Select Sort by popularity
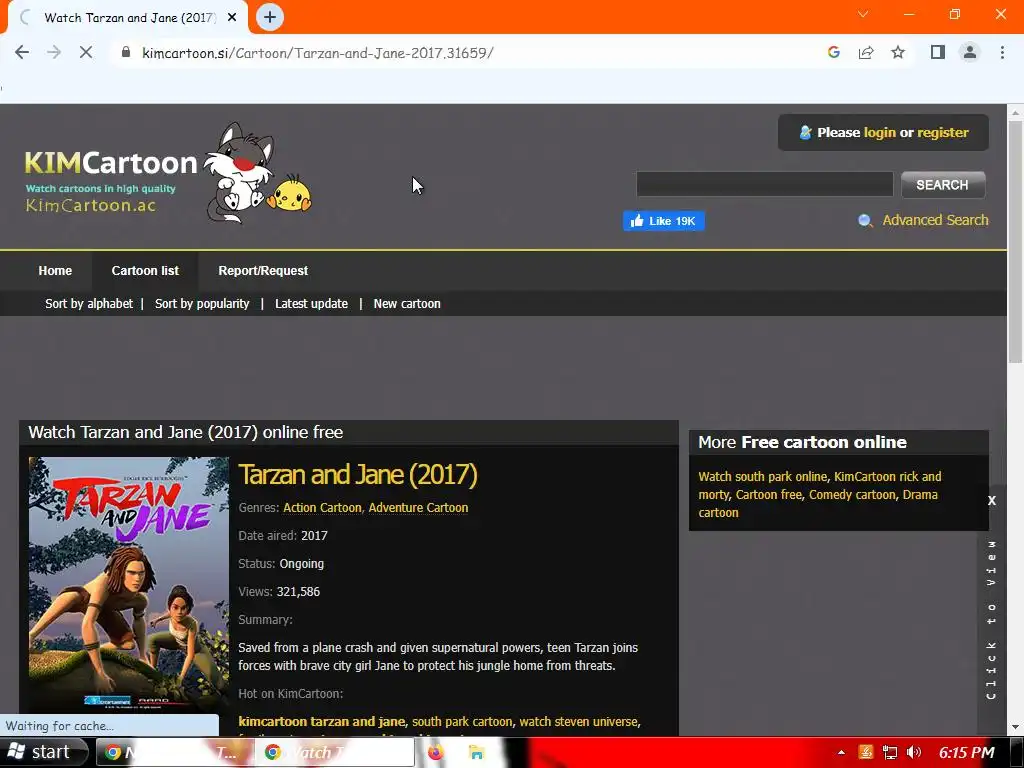The width and height of the screenshot is (1024, 768). pyautogui.click(x=202, y=304)
